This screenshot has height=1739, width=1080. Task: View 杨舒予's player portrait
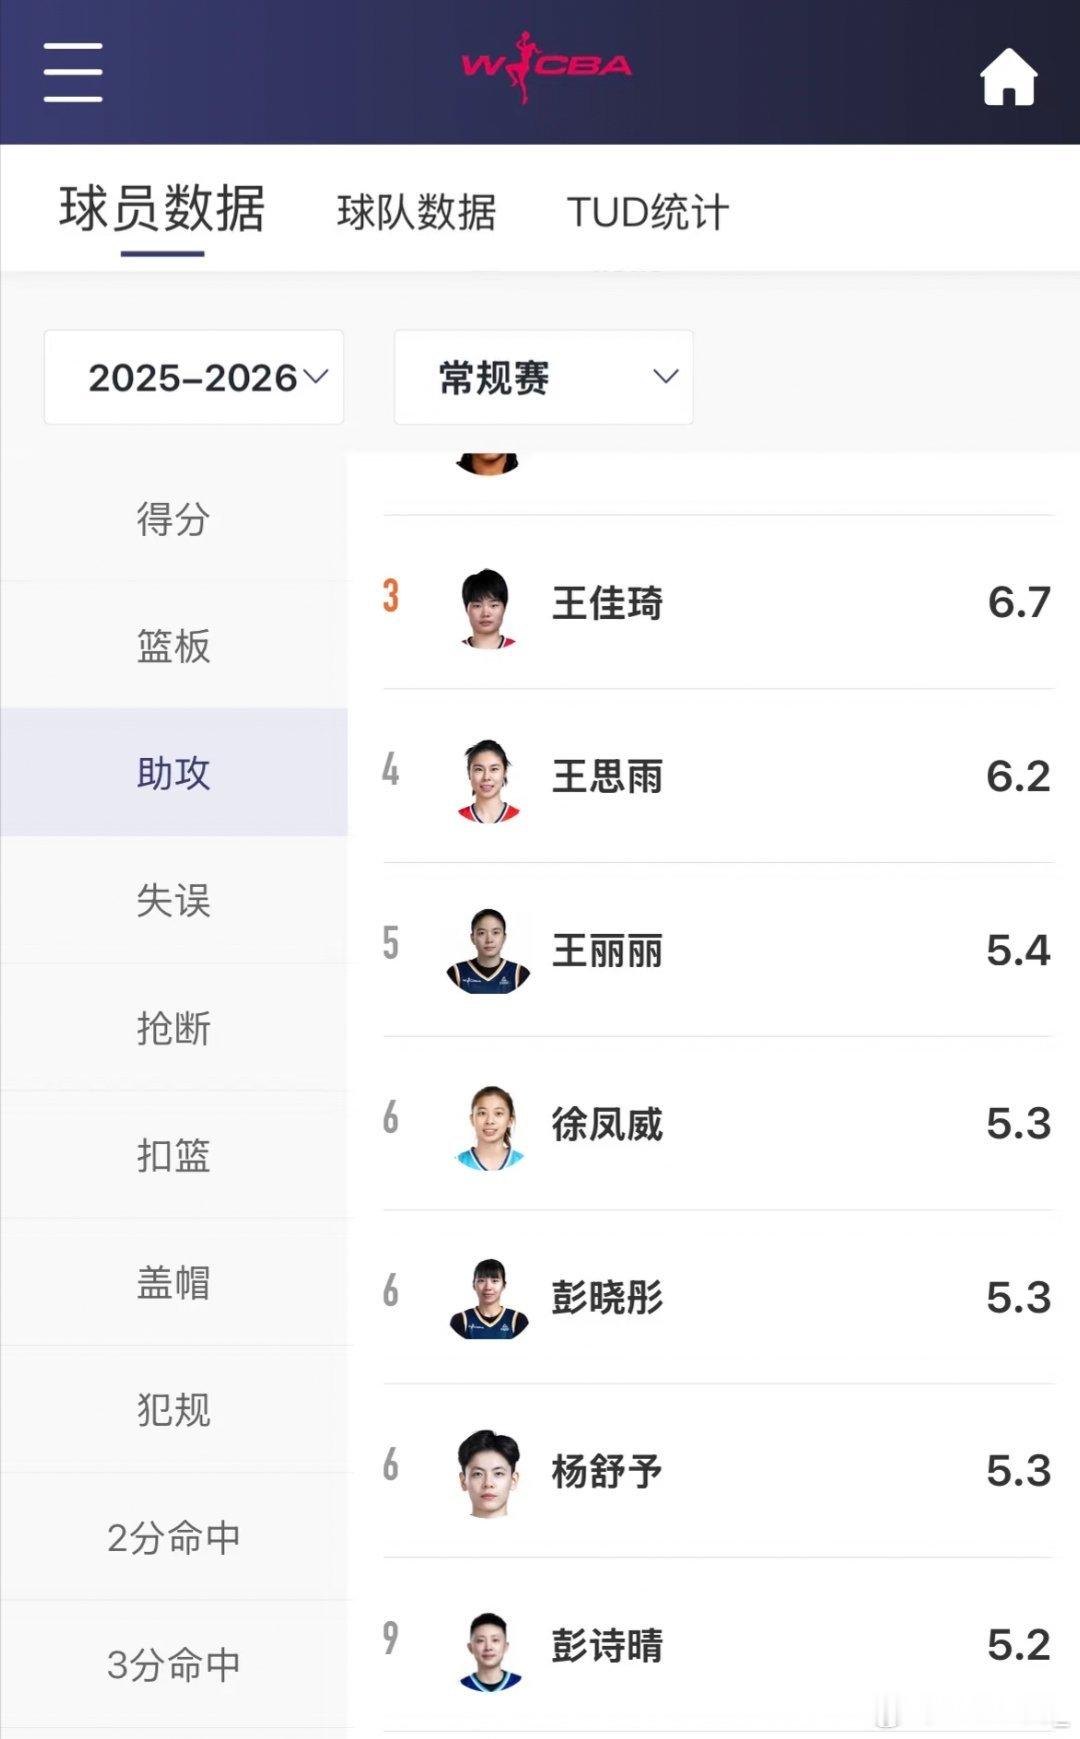point(488,1472)
